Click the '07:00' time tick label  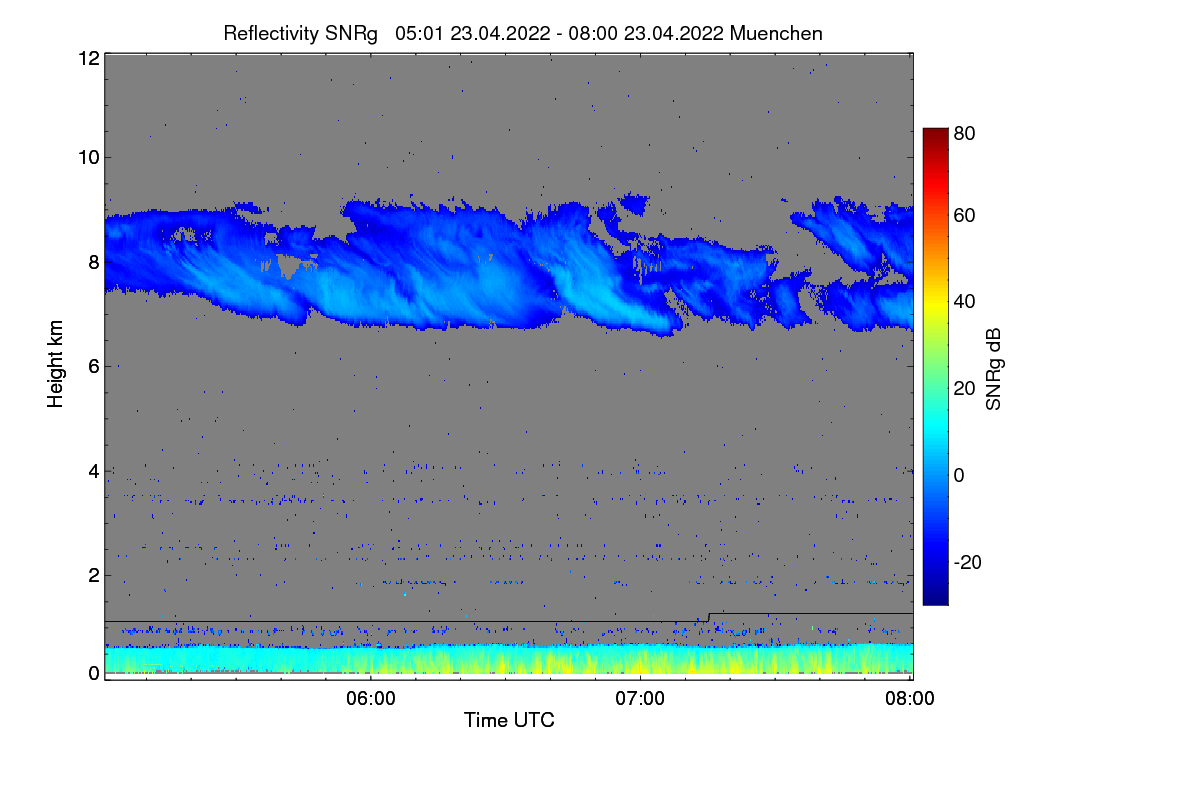(x=640, y=699)
